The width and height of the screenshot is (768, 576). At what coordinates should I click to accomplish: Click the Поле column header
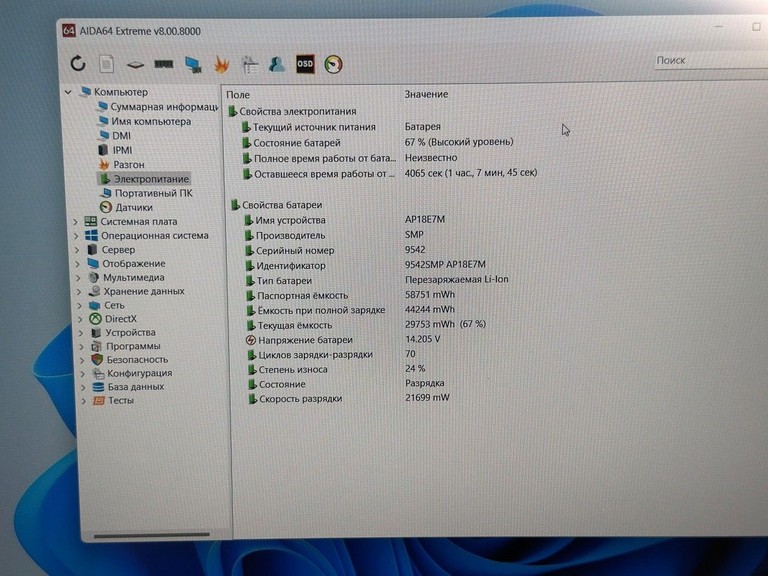pos(238,95)
